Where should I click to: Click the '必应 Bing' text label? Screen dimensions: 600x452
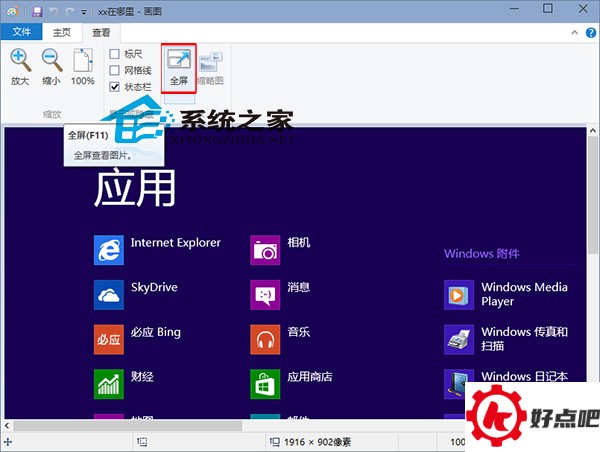[155, 332]
